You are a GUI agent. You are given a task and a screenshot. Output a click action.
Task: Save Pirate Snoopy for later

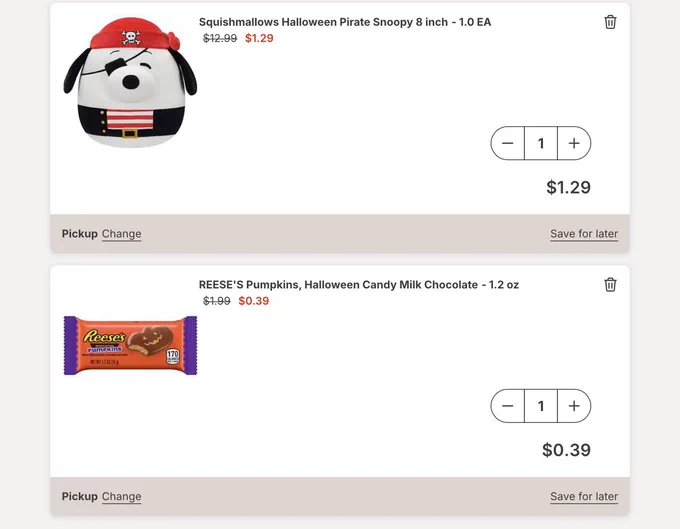pyautogui.click(x=584, y=234)
